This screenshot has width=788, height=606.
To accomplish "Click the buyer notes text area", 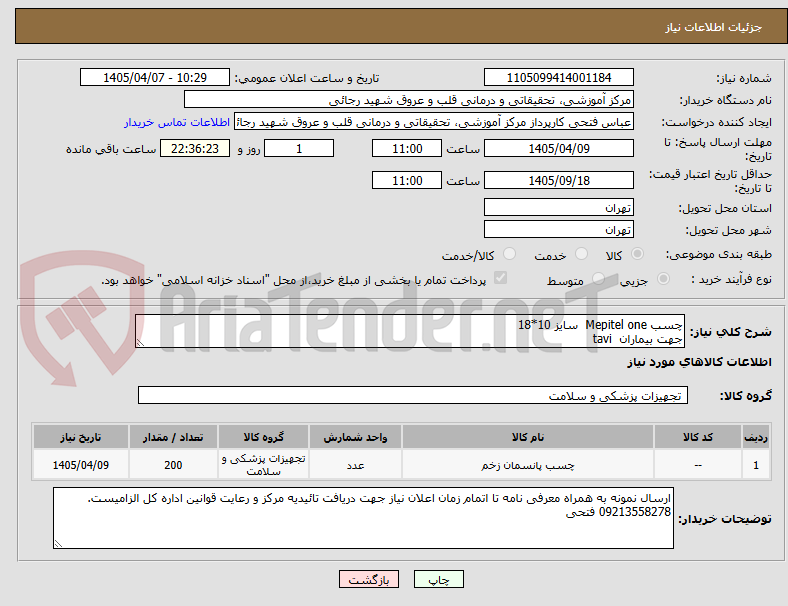I will pyautogui.click(x=363, y=518).
